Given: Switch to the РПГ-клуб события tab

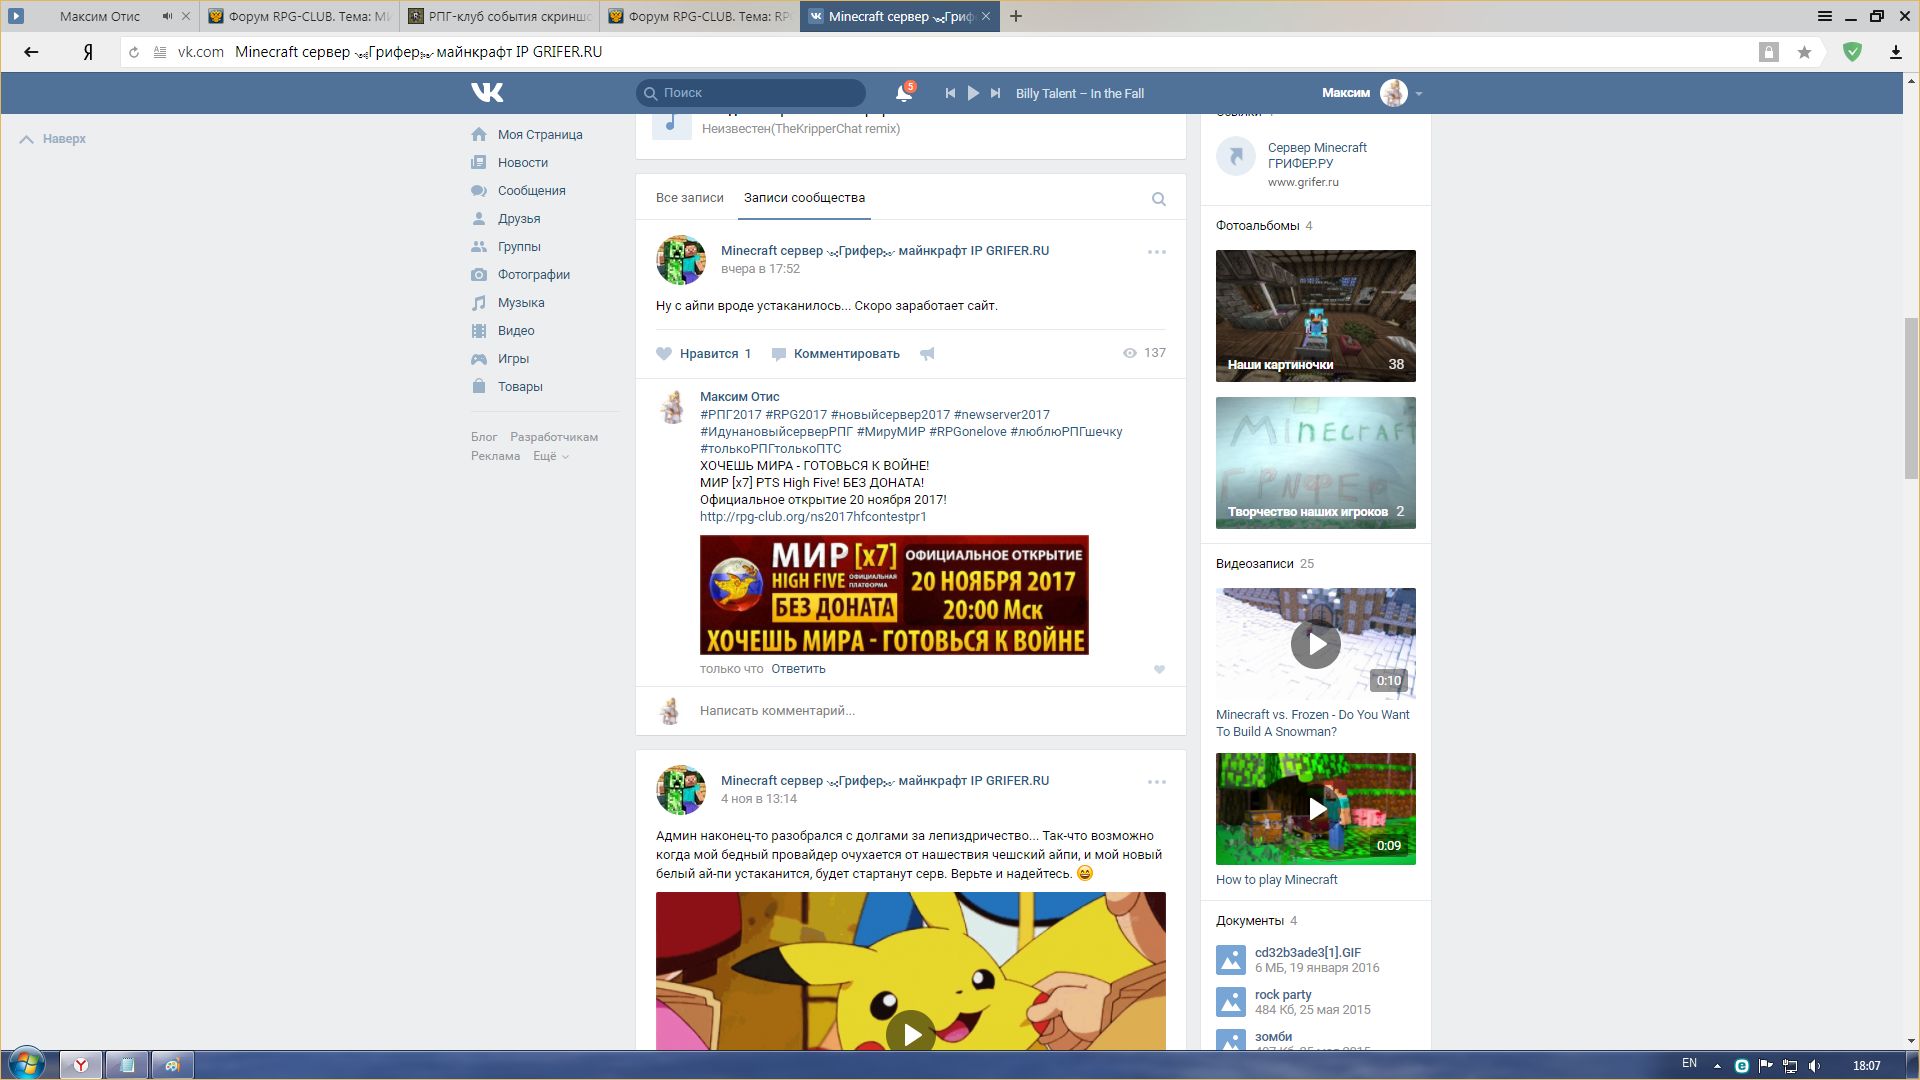Looking at the screenshot, I should click(500, 16).
